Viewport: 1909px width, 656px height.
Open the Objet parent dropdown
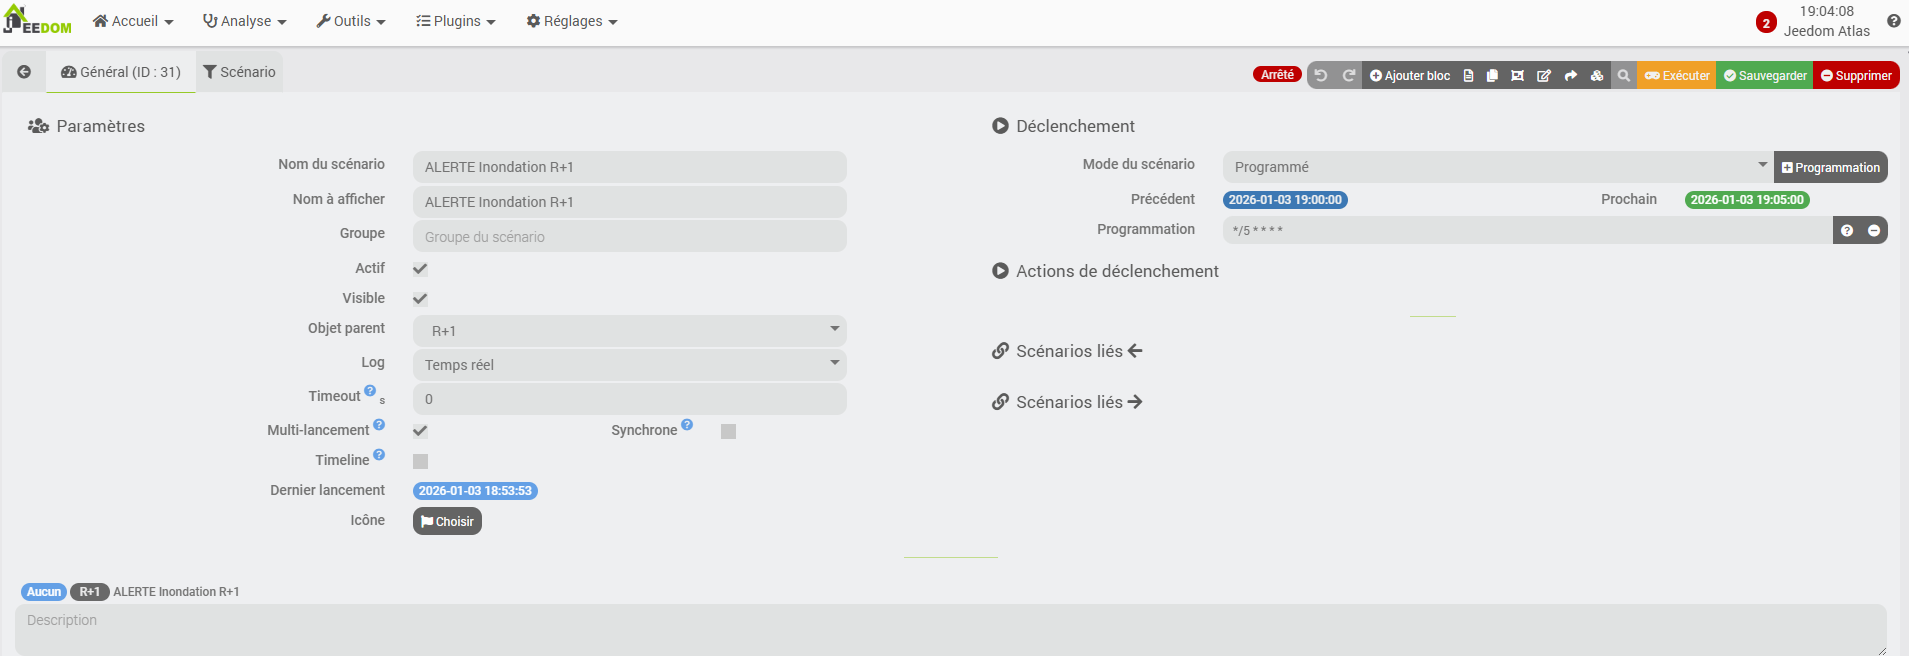629,331
